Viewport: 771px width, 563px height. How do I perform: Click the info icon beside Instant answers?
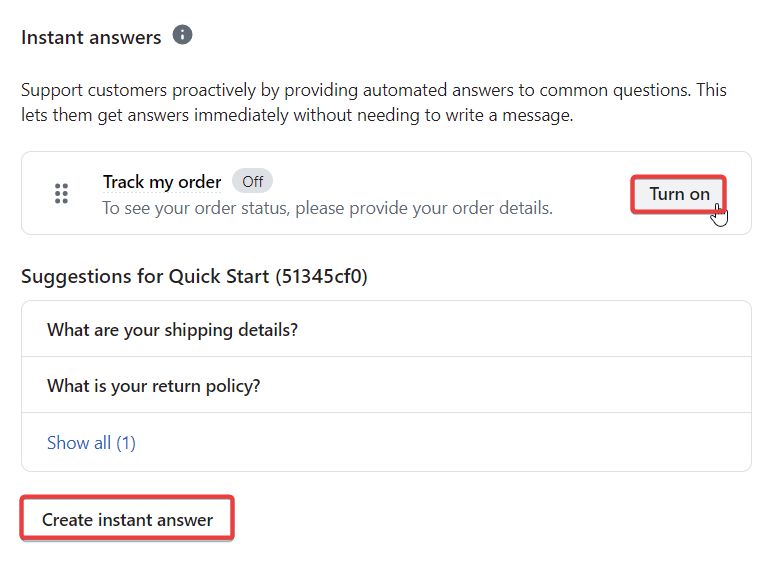pyautogui.click(x=182, y=35)
